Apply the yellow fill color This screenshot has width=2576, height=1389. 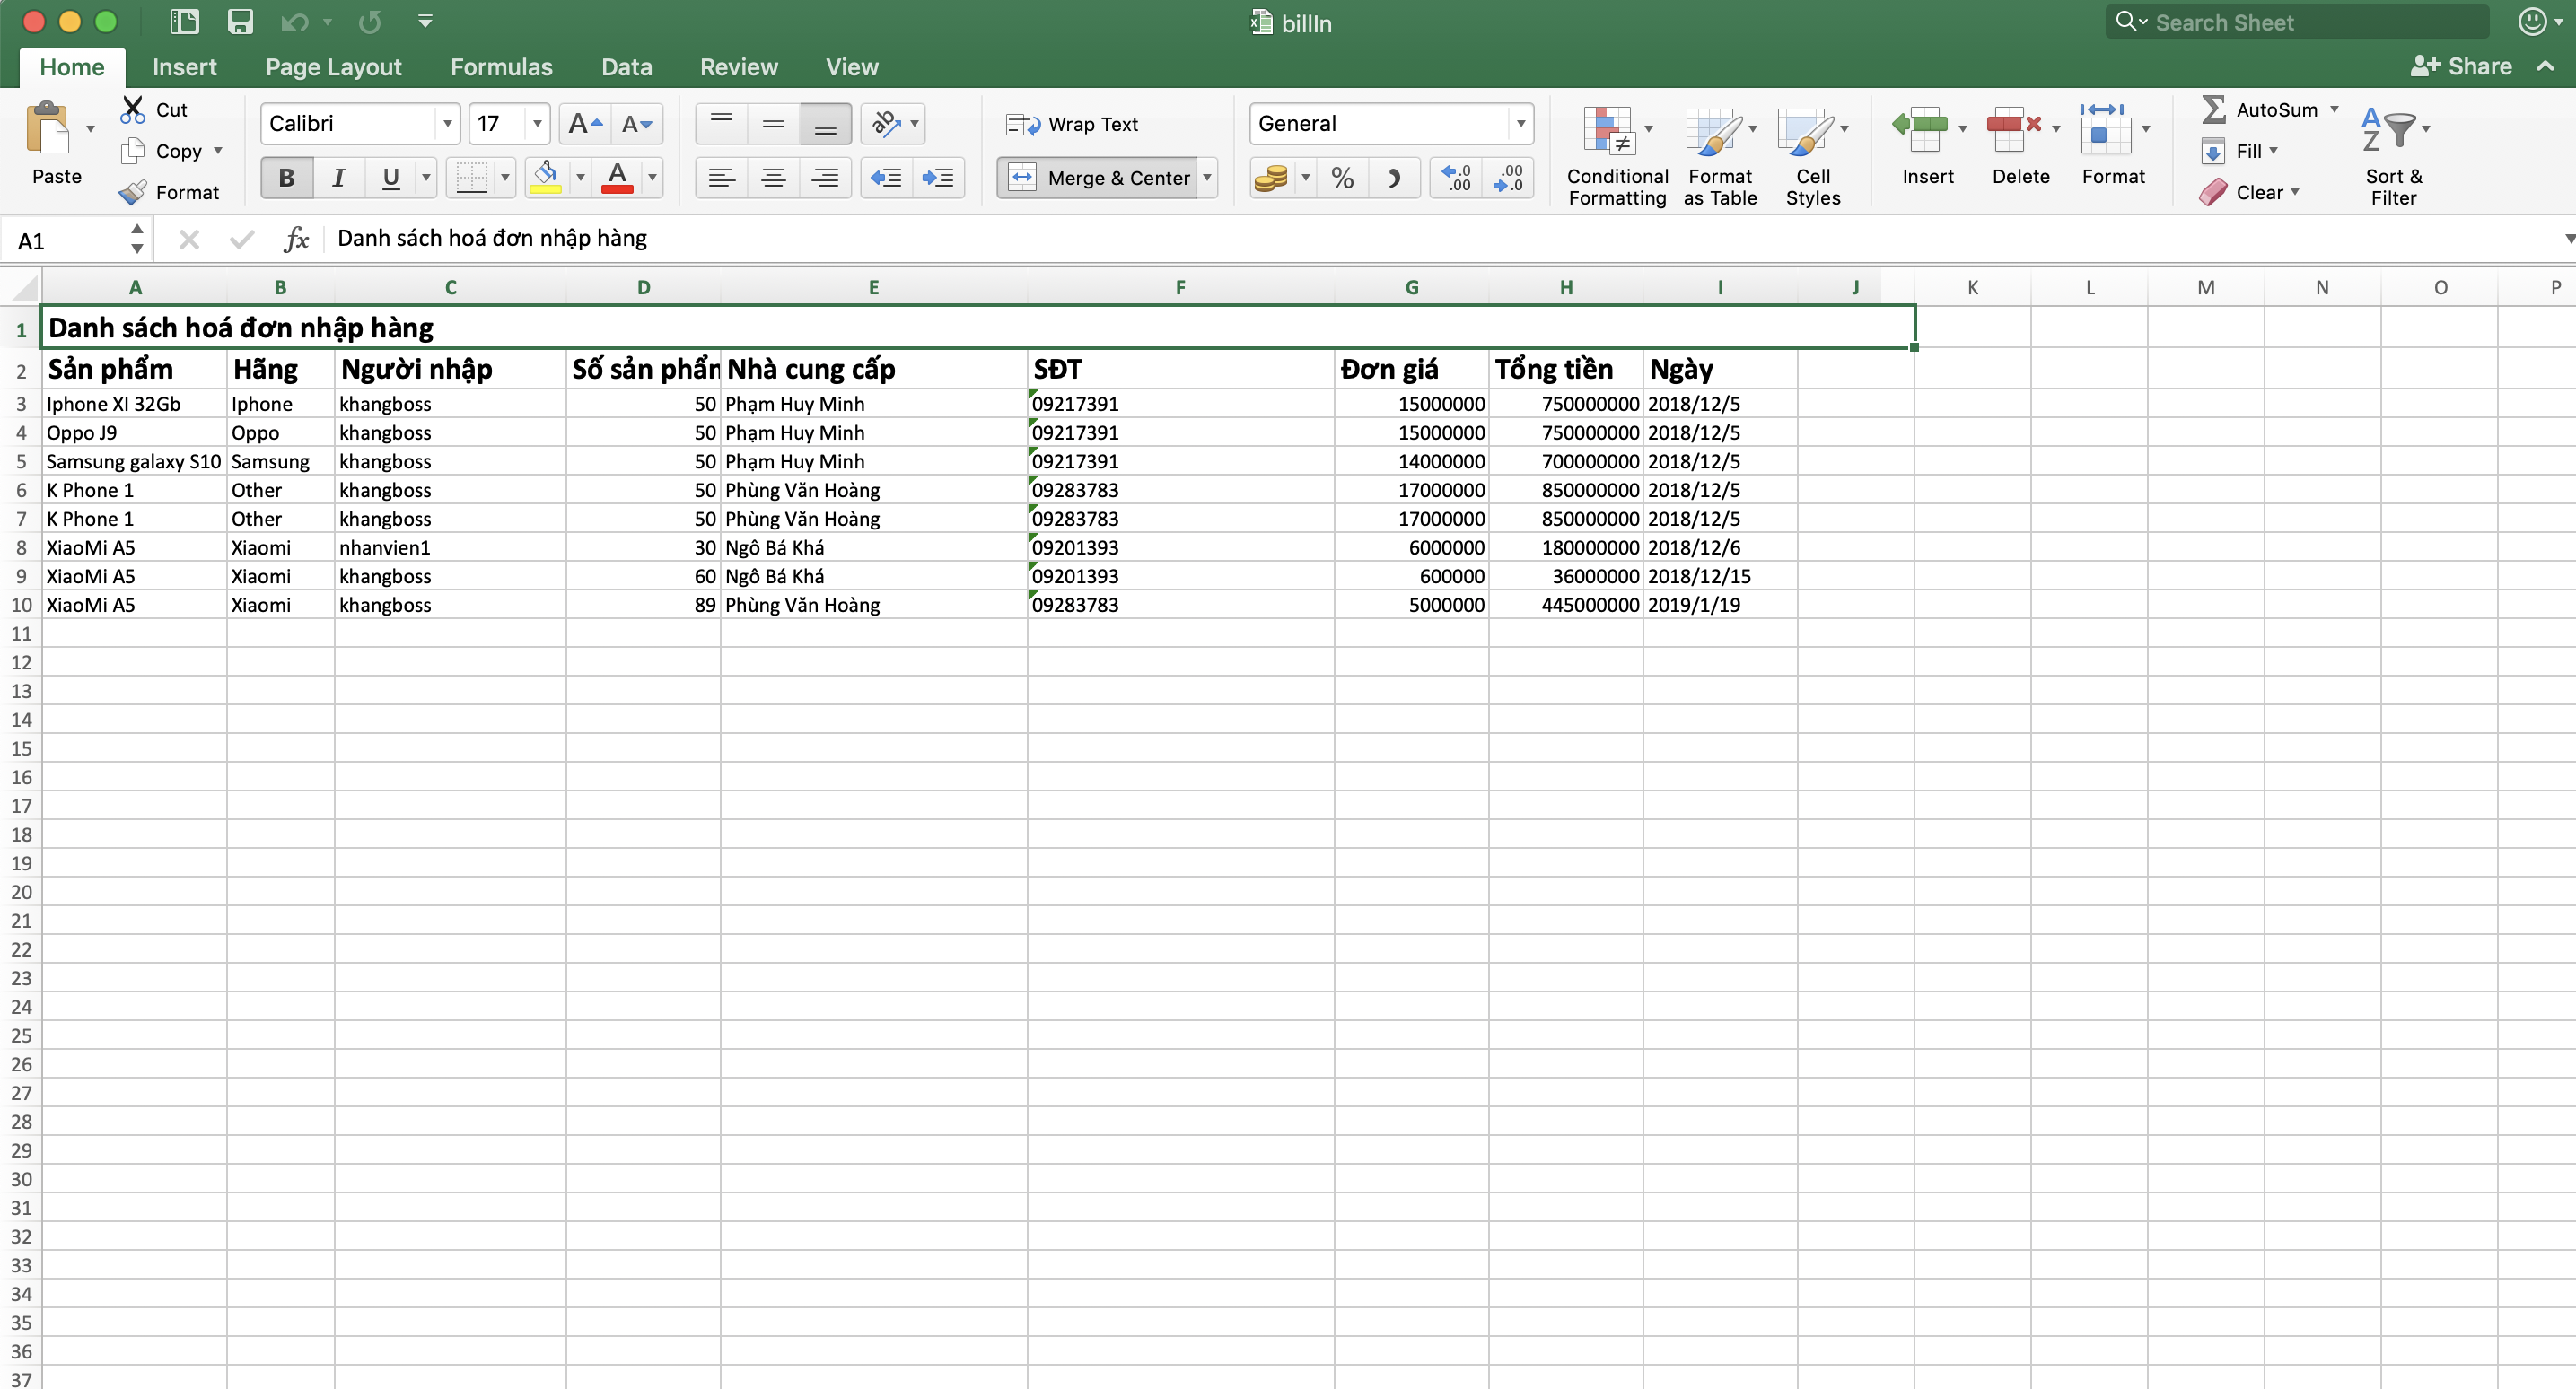coord(545,178)
